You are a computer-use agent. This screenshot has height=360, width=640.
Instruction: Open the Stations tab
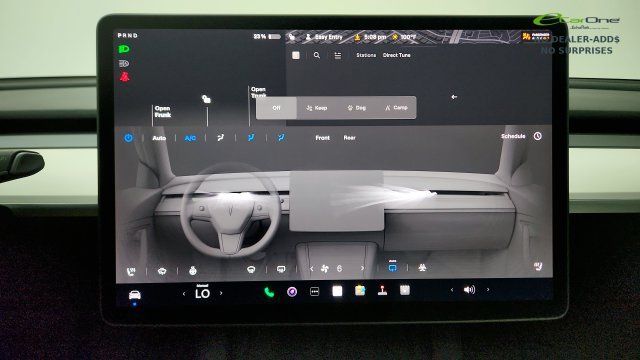point(366,55)
